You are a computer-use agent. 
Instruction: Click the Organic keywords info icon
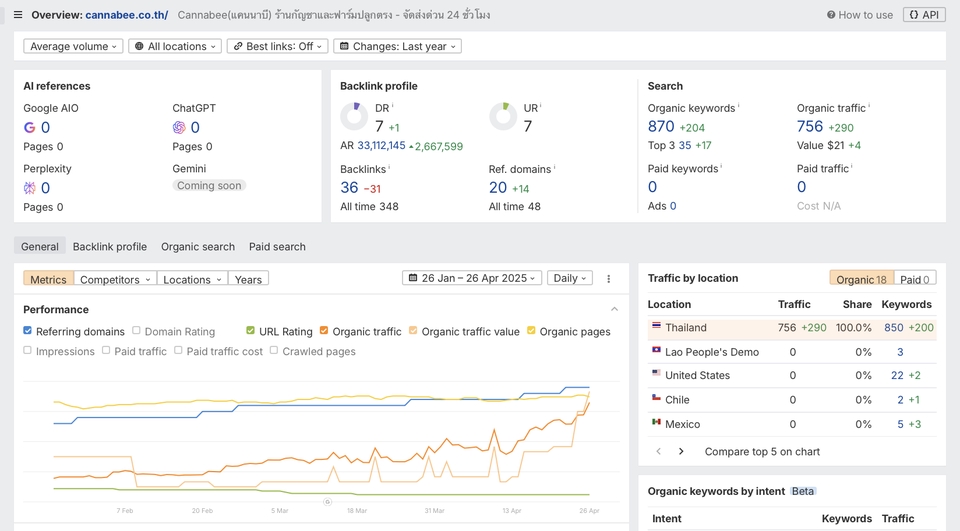[x=738, y=105]
